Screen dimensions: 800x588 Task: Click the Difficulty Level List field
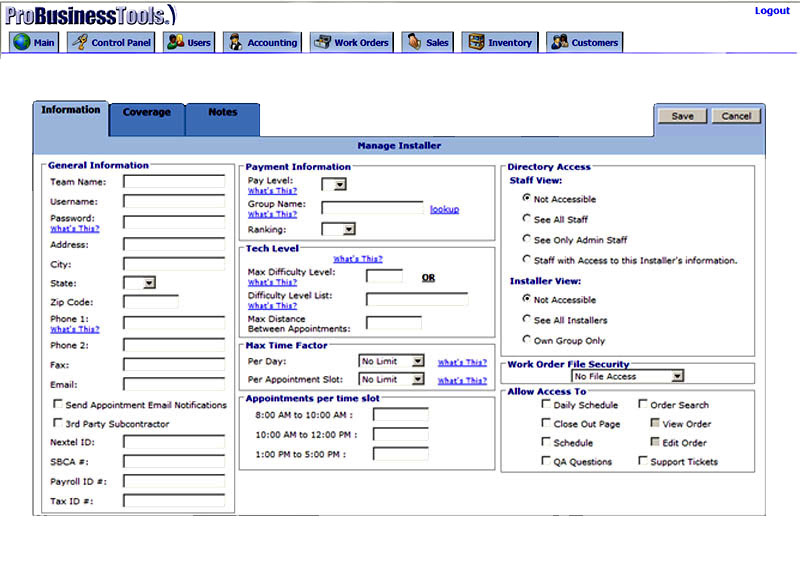417,299
